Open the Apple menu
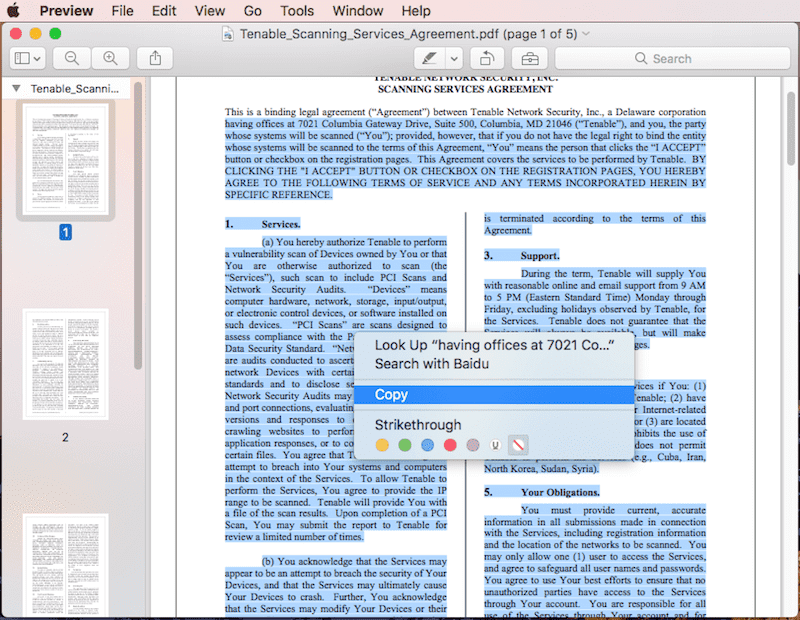Screen dimensions: 800x620 pyautogui.click(x=14, y=10)
